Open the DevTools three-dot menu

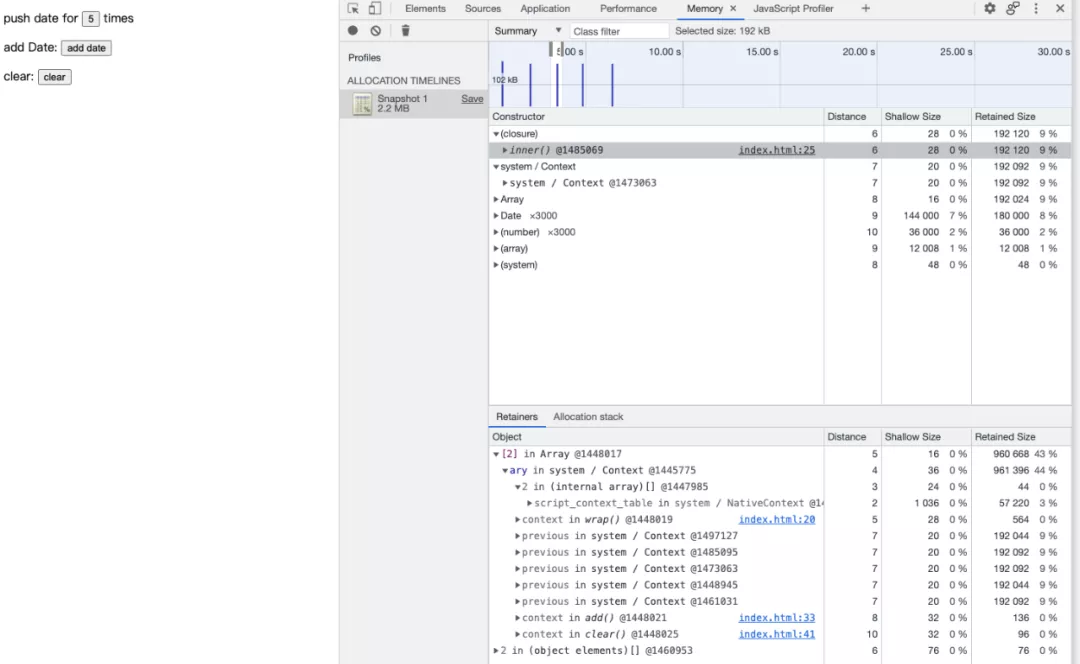pos(1035,8)
